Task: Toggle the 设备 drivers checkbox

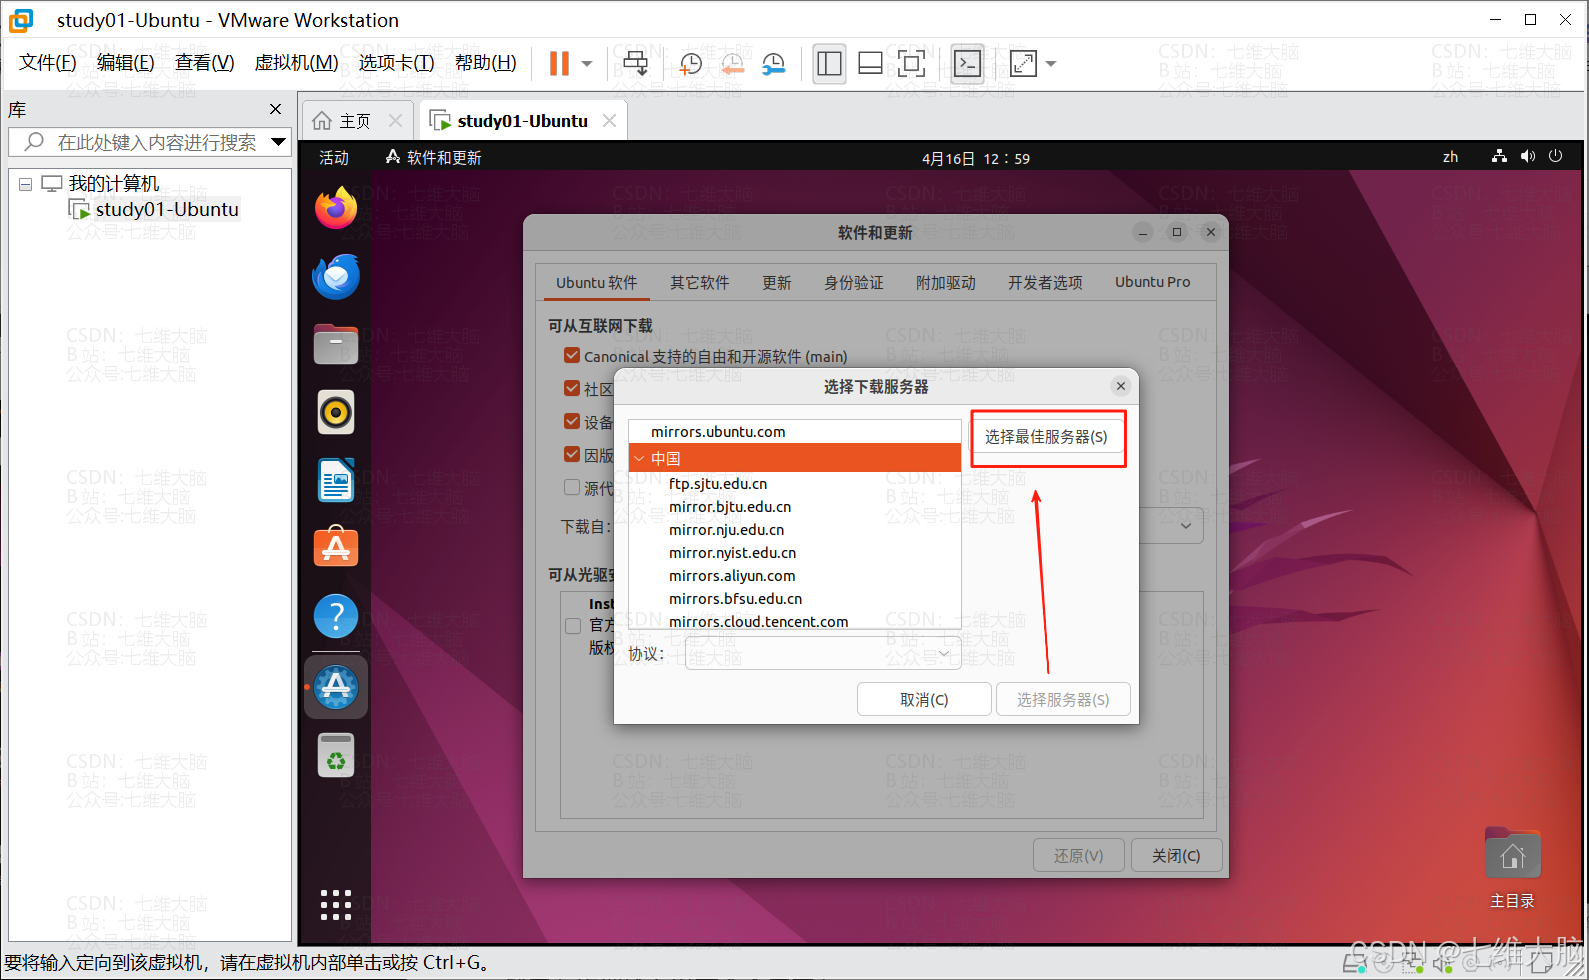Action: (572, 421)
